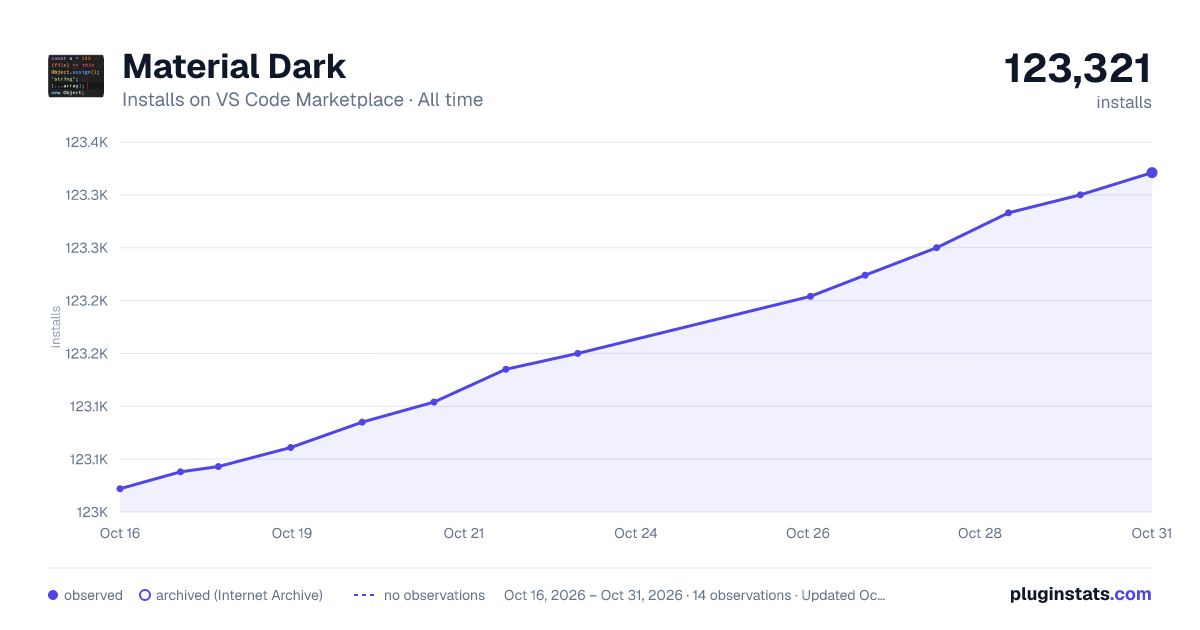
Task: Click the 123K y-axis label
Action: coord(92,512)
